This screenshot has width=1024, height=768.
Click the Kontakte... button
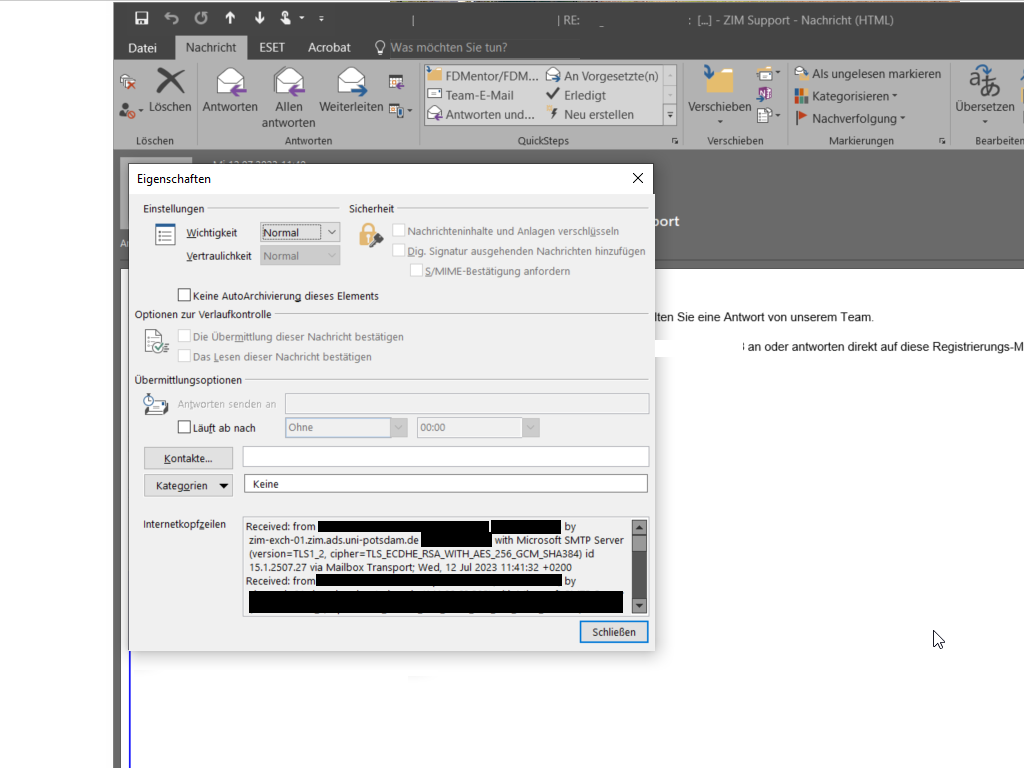(188, 458)
